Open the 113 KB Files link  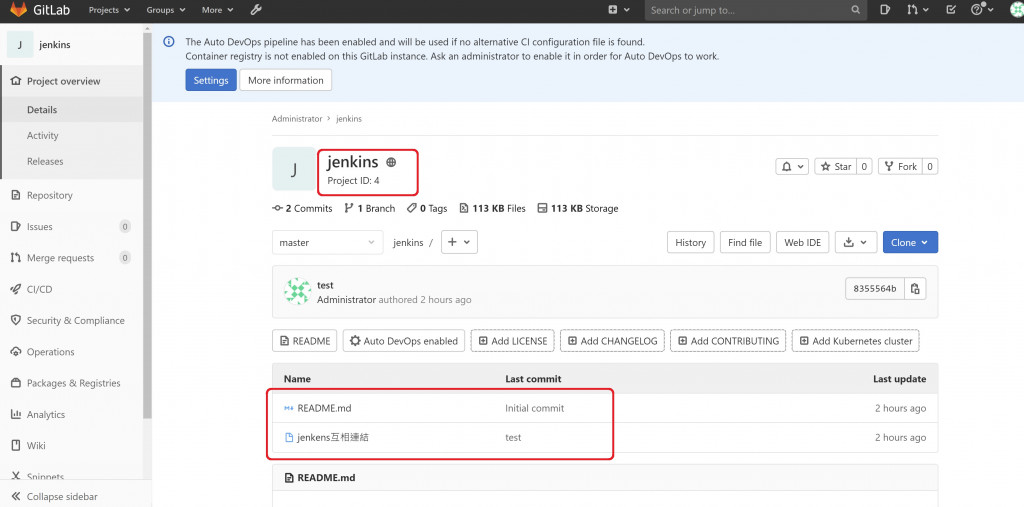(493, 208)
